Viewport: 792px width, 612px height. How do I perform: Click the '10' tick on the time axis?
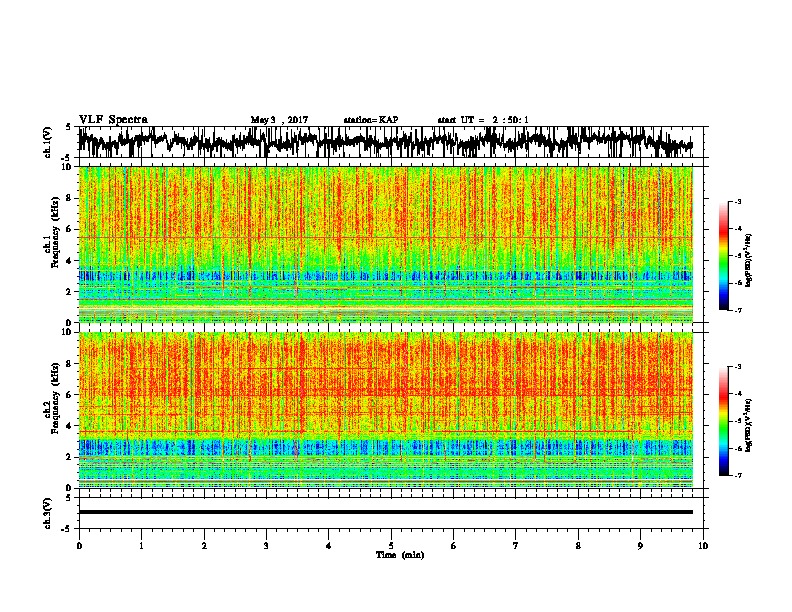pos(703,546)
